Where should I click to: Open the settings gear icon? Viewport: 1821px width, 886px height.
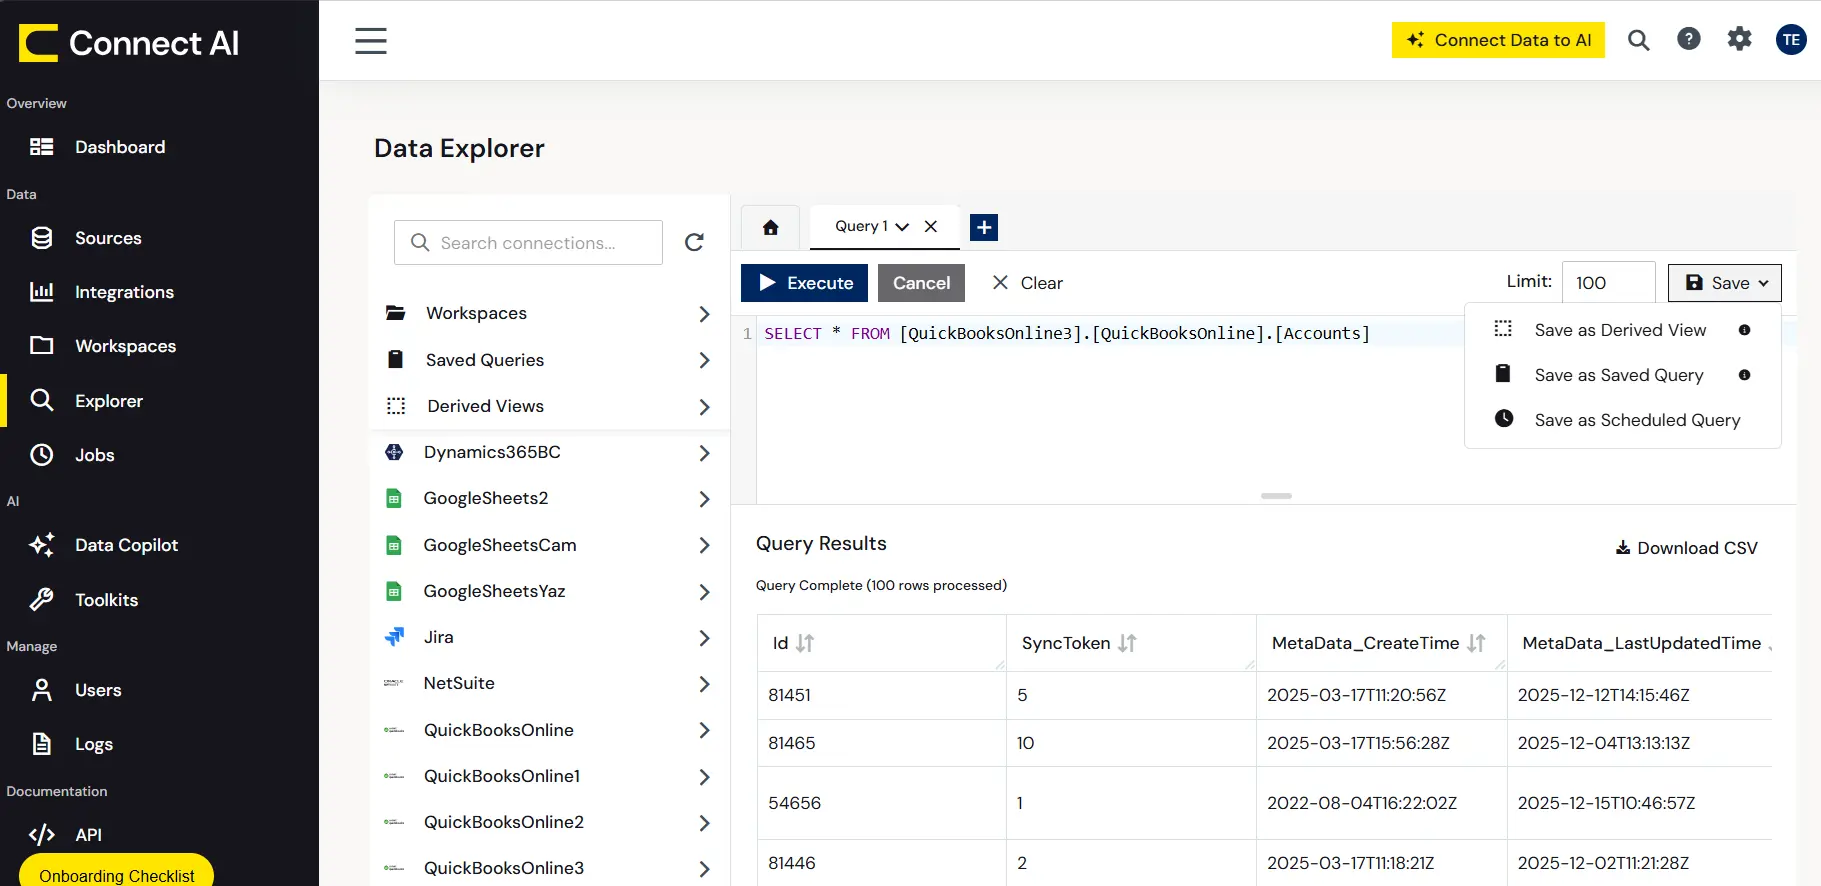click(1740, 39)
